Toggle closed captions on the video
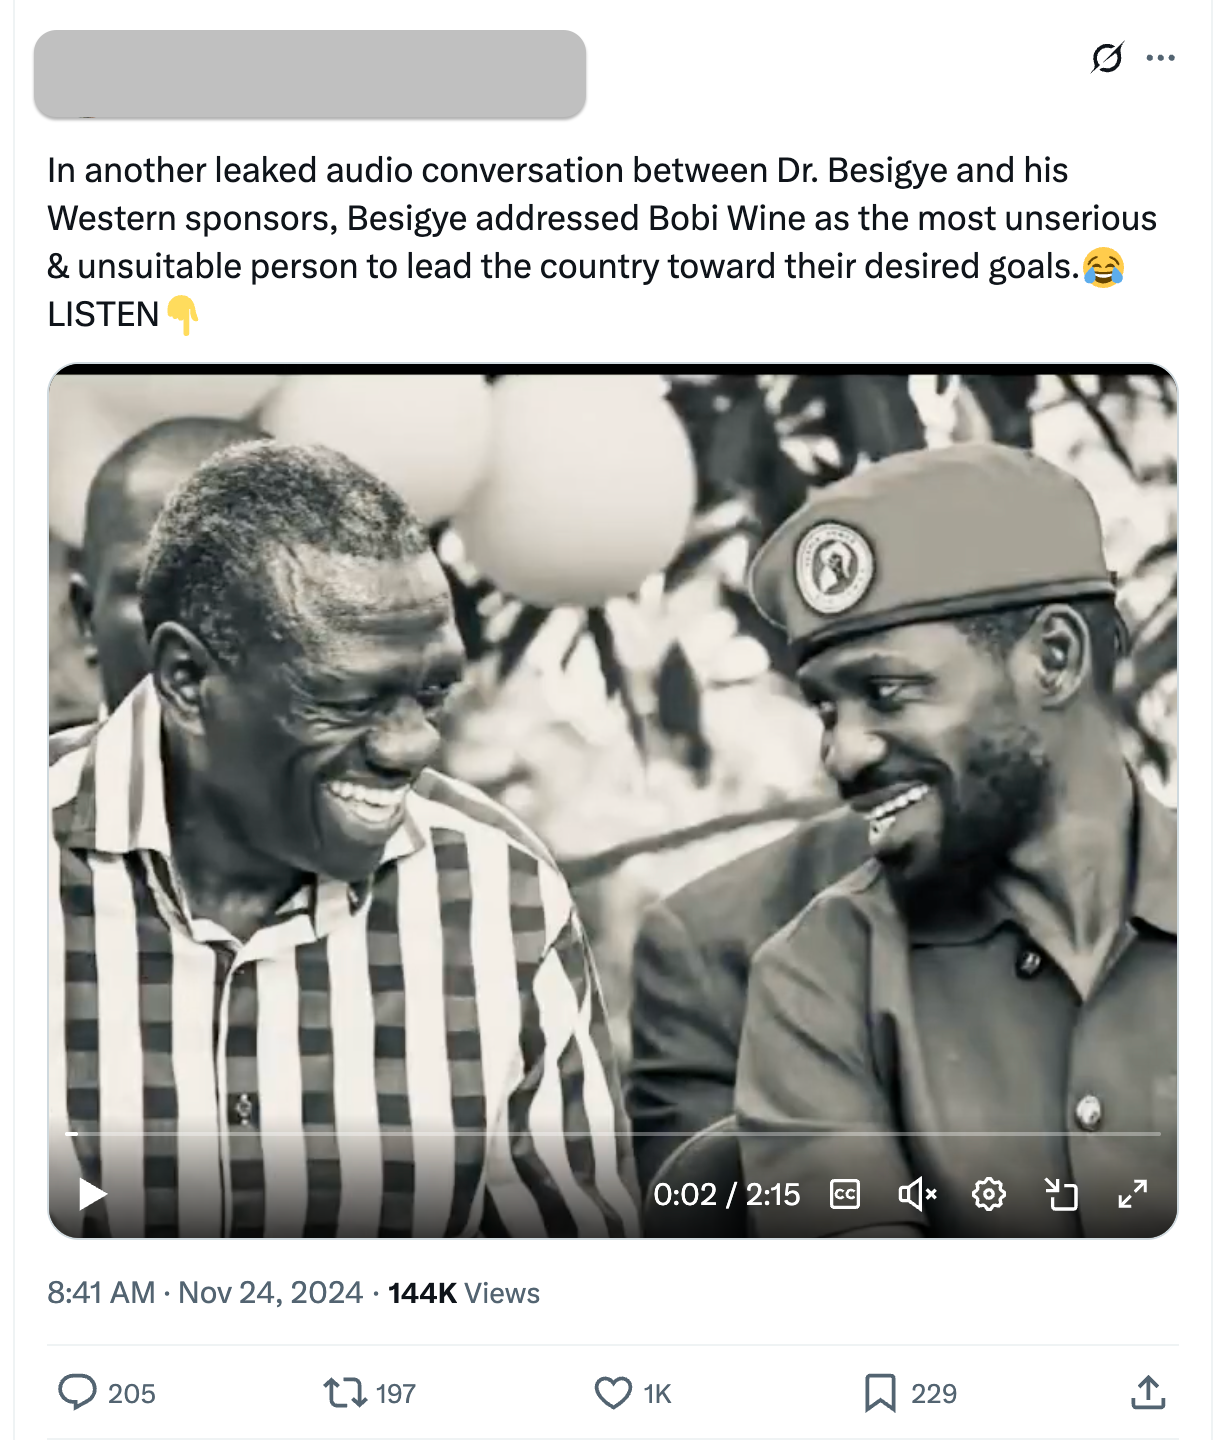The width and height of the screenshot is (1230, 1440). 845,1194
